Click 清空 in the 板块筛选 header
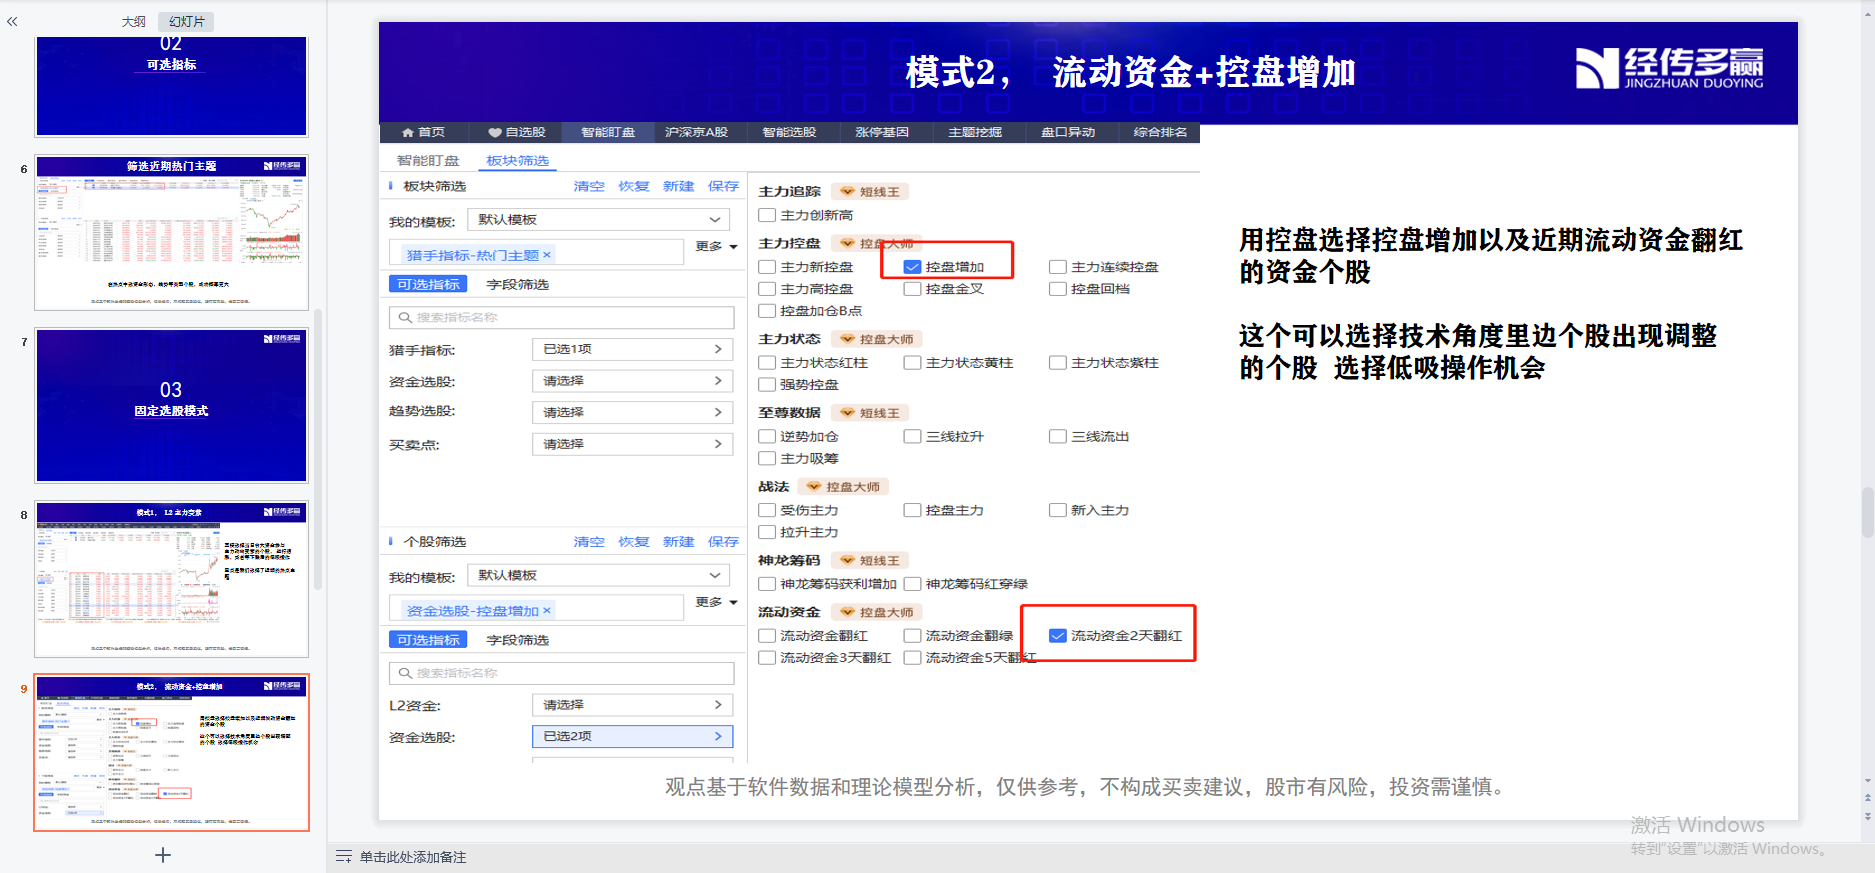Viewport: 1875px width, 873px height. 589,187
